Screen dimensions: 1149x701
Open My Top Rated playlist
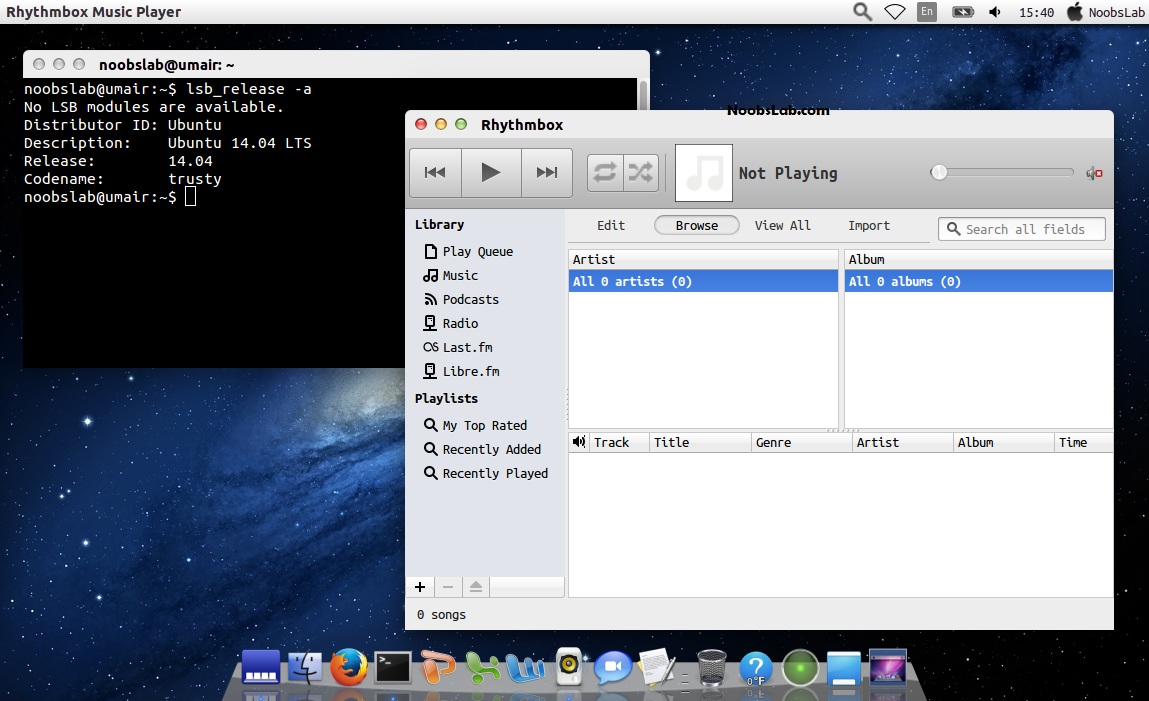click(484, 426)
